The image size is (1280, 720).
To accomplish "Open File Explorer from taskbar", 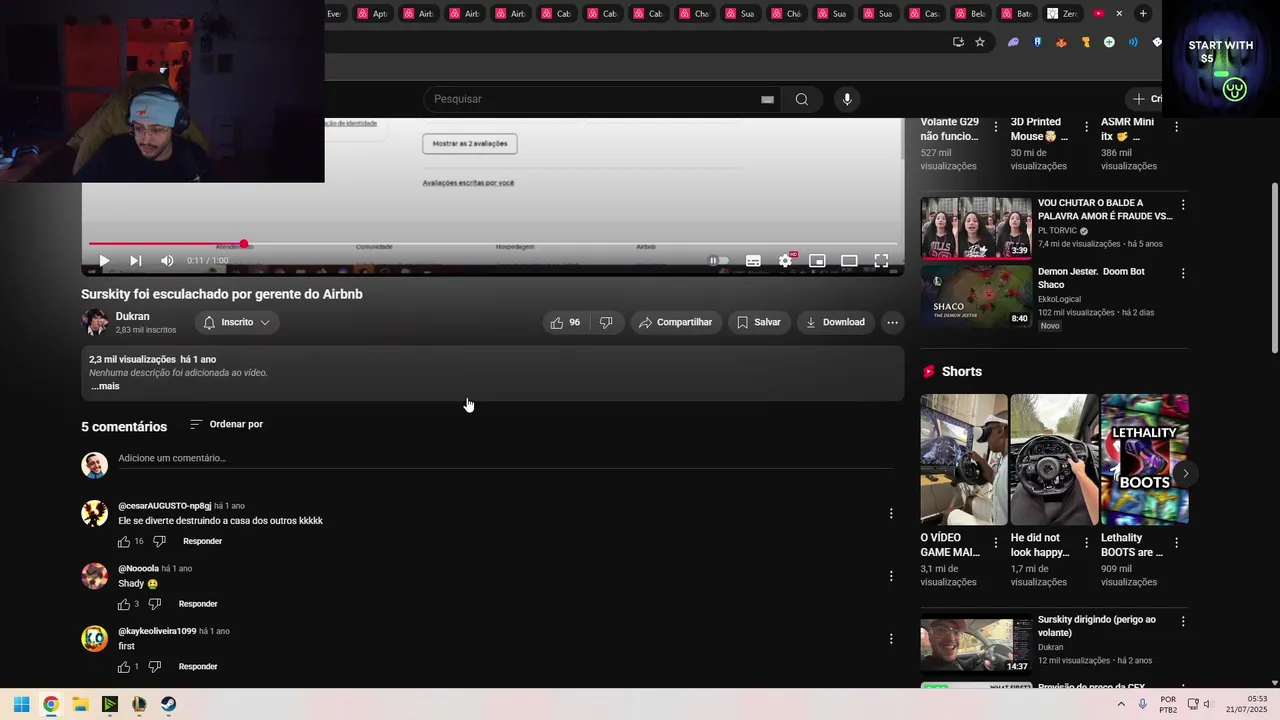I will click(80, 704).
